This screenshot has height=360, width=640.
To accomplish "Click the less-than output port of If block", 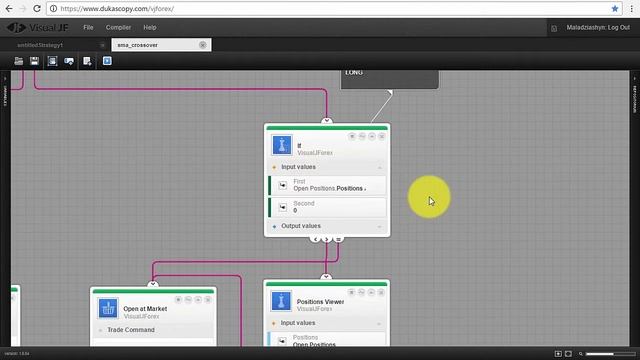I will click(315, 239).
